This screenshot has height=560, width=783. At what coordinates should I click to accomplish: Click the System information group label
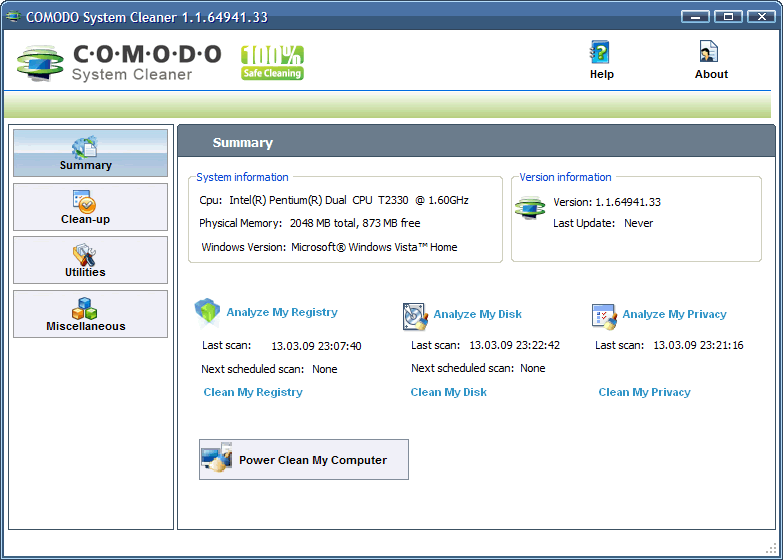pos(242,177)
